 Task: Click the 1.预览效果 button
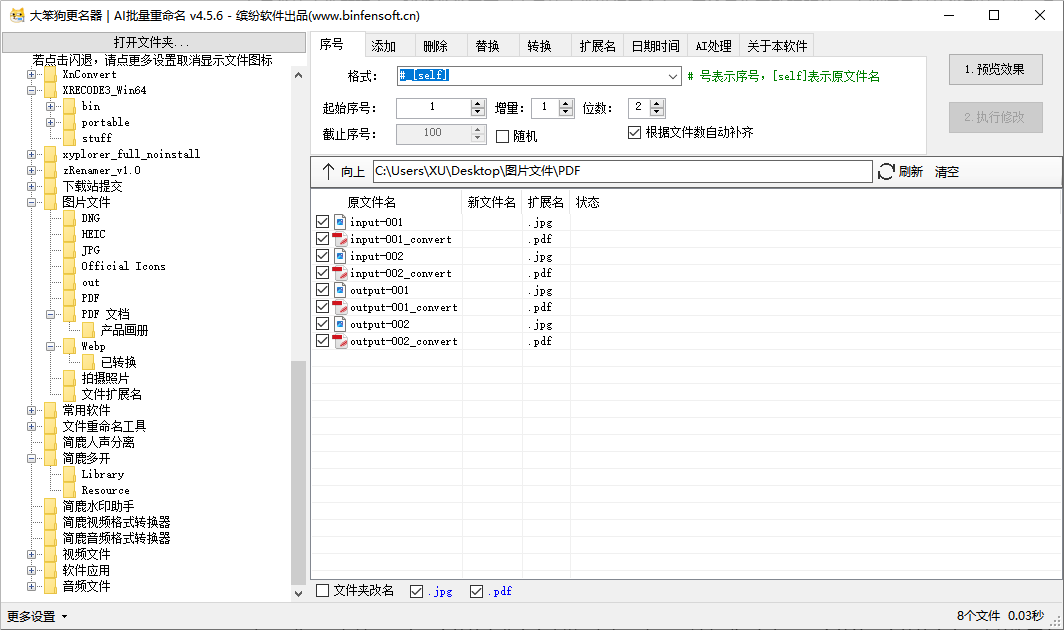tap(995, 70)
